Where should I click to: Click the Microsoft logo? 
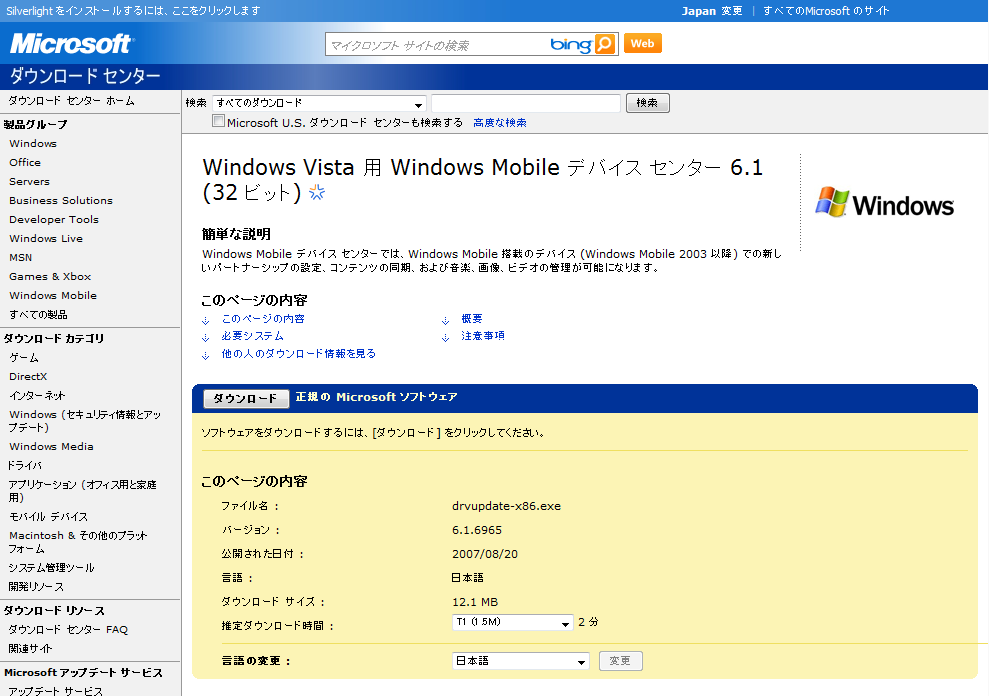click(x=71, y=44)
